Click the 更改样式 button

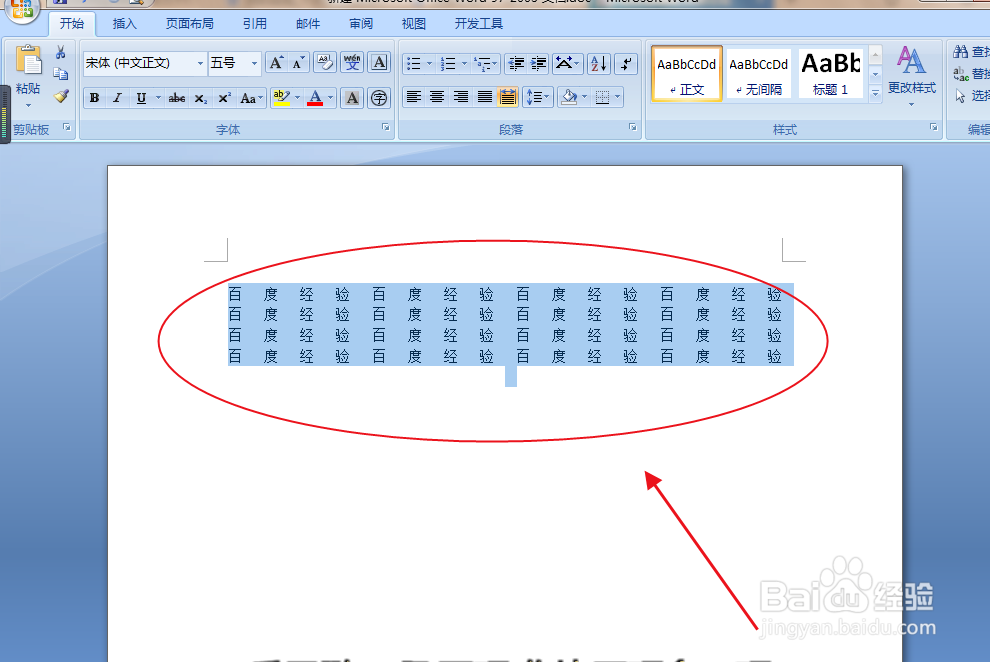click(x=911, y=74)
